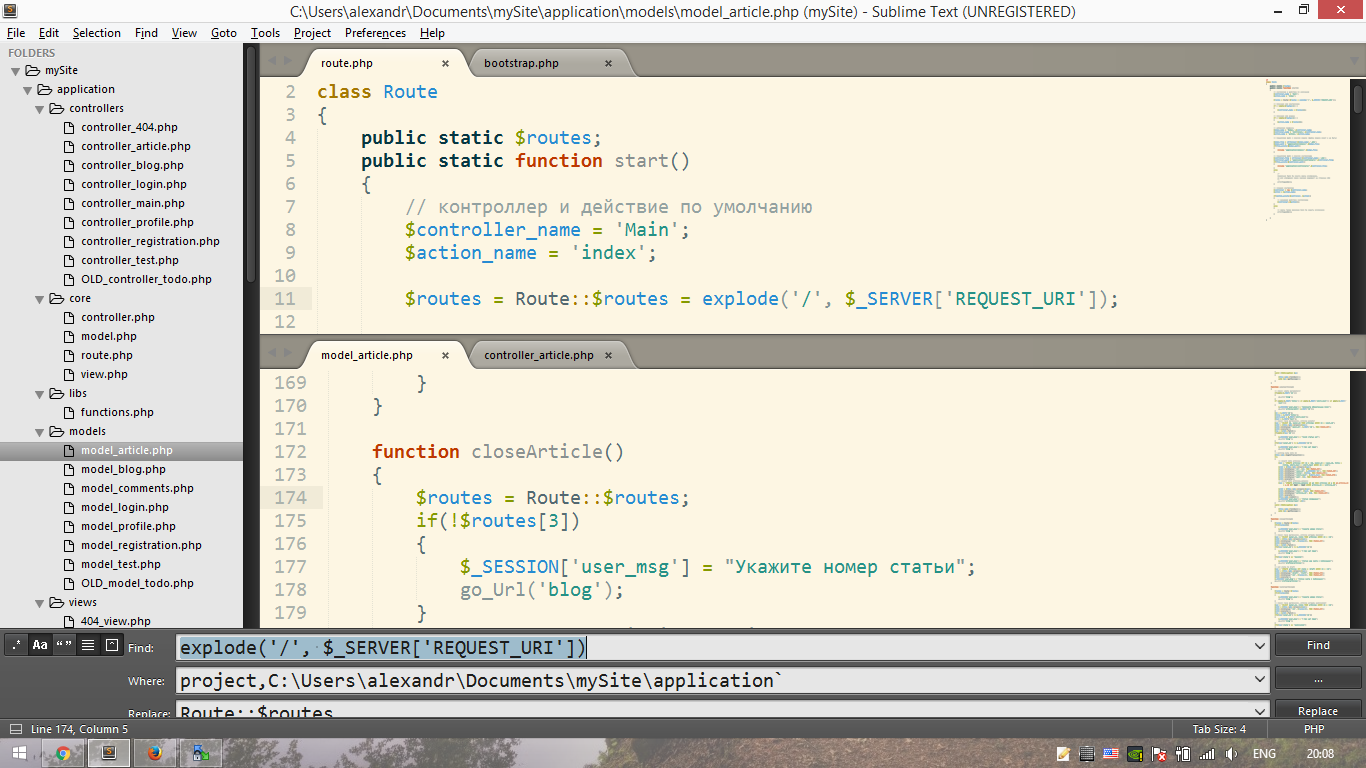Screen dimensions: 1366x768
Task: Open the Find field history dropdown
Action: coord(1259,647)
